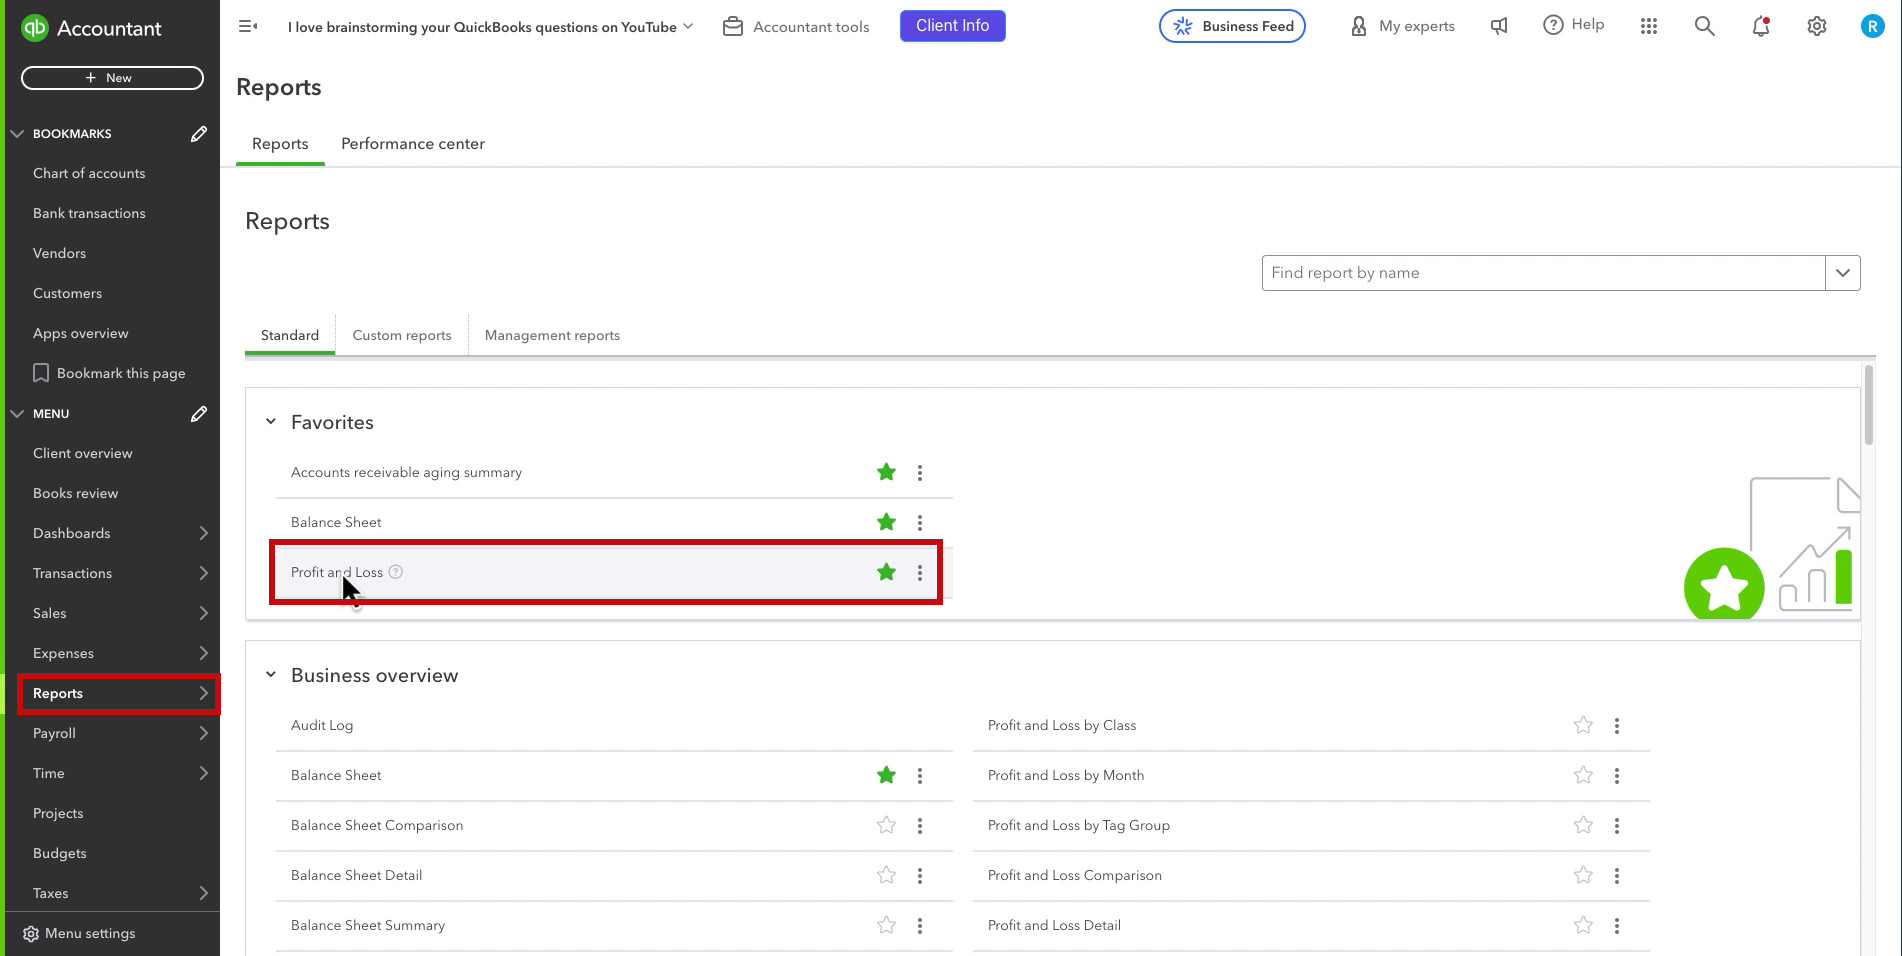Open Chart of accounts in sidebar
This screenshot has height=956, width=1902.
click(89, 173)
